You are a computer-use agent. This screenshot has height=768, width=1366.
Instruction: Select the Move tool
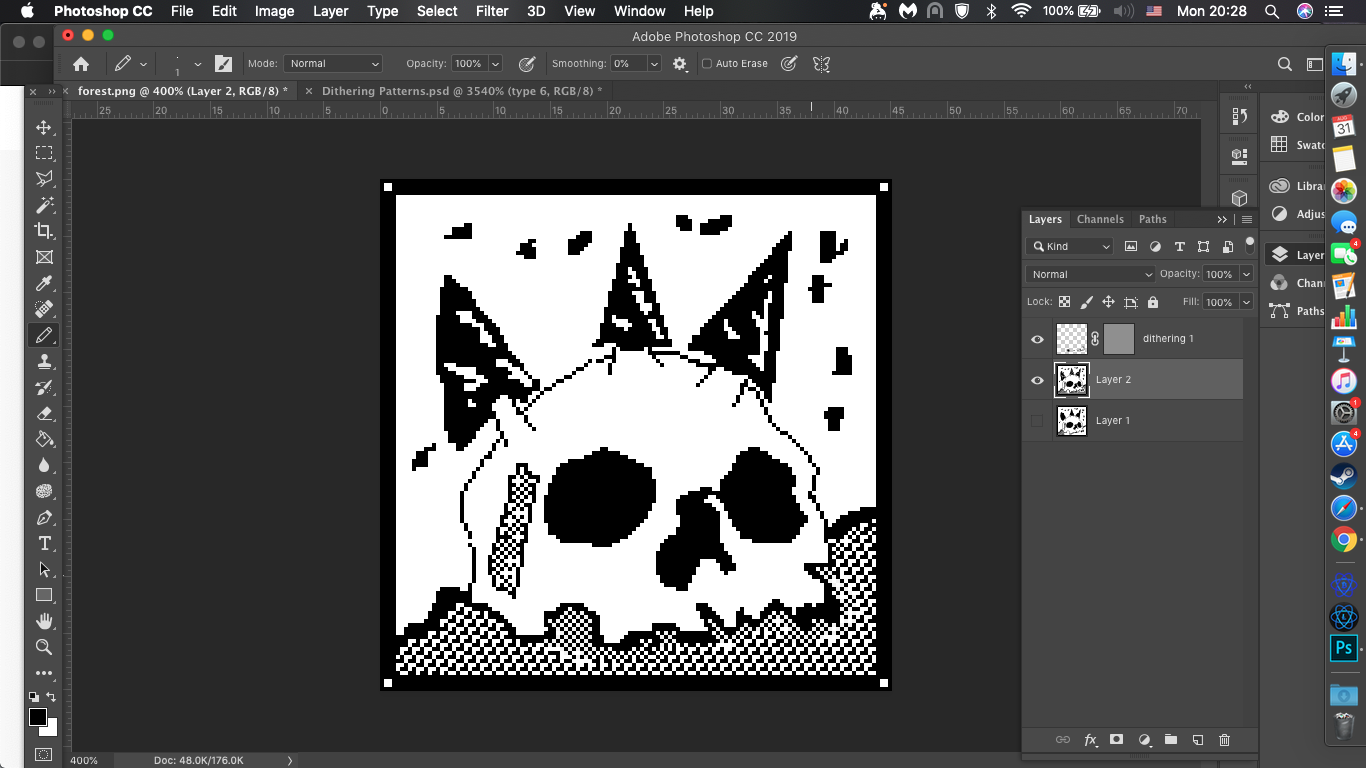(x=44, y=127)
